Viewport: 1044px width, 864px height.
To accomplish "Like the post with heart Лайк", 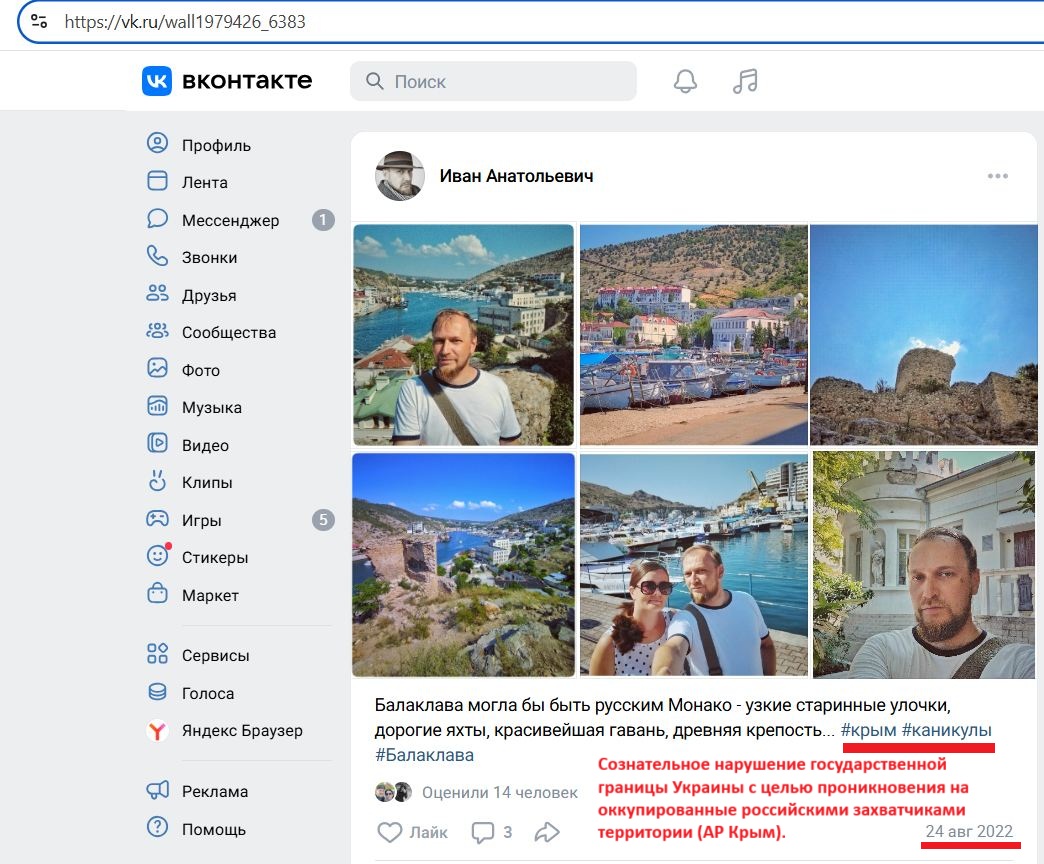I will point(412,832).
